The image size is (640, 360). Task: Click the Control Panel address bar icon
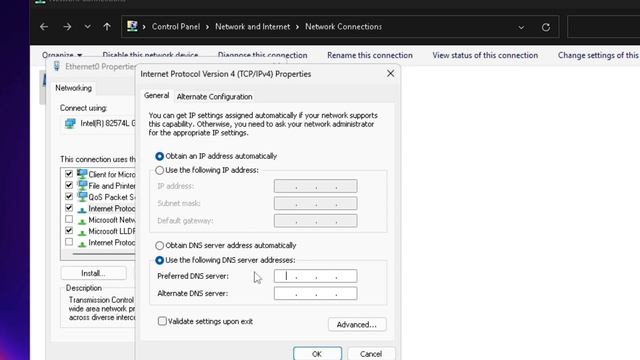pyautogui.click(x=132, y=26)
